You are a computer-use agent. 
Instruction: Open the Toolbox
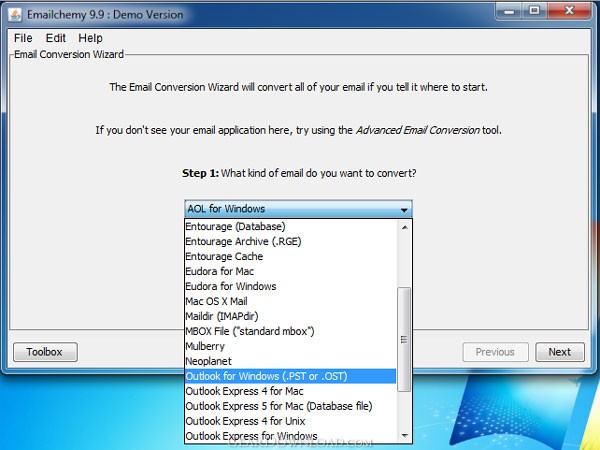point(45,352)
